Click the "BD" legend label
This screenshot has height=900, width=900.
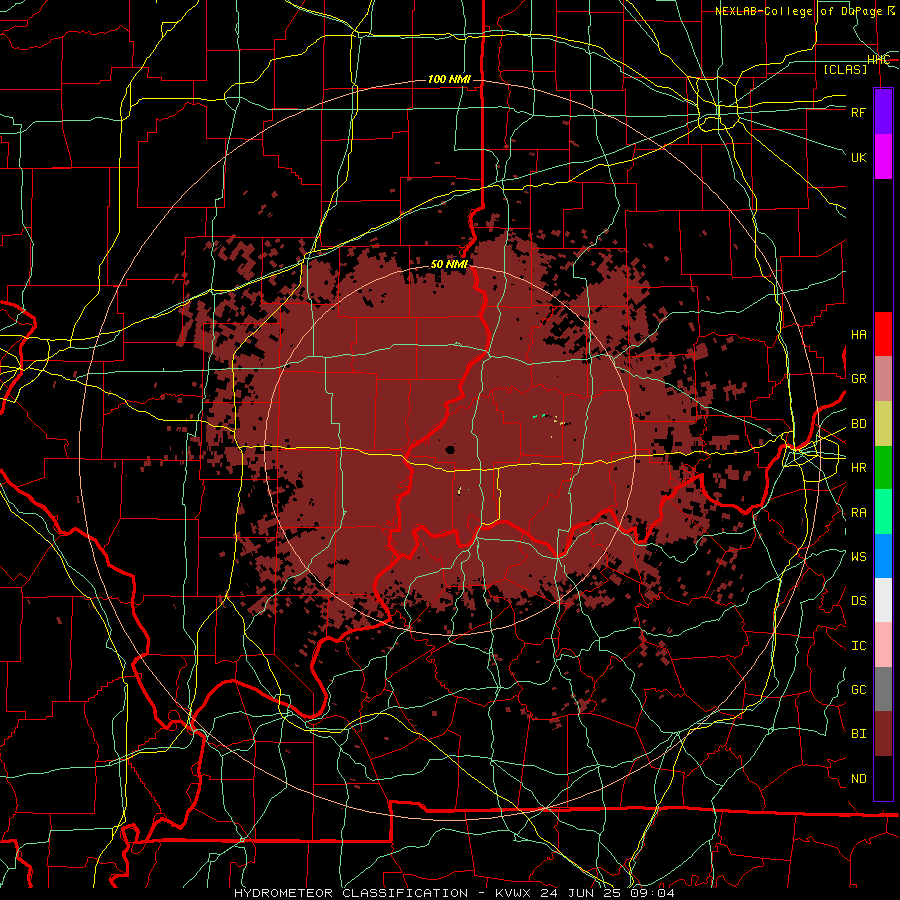[858, 424]
